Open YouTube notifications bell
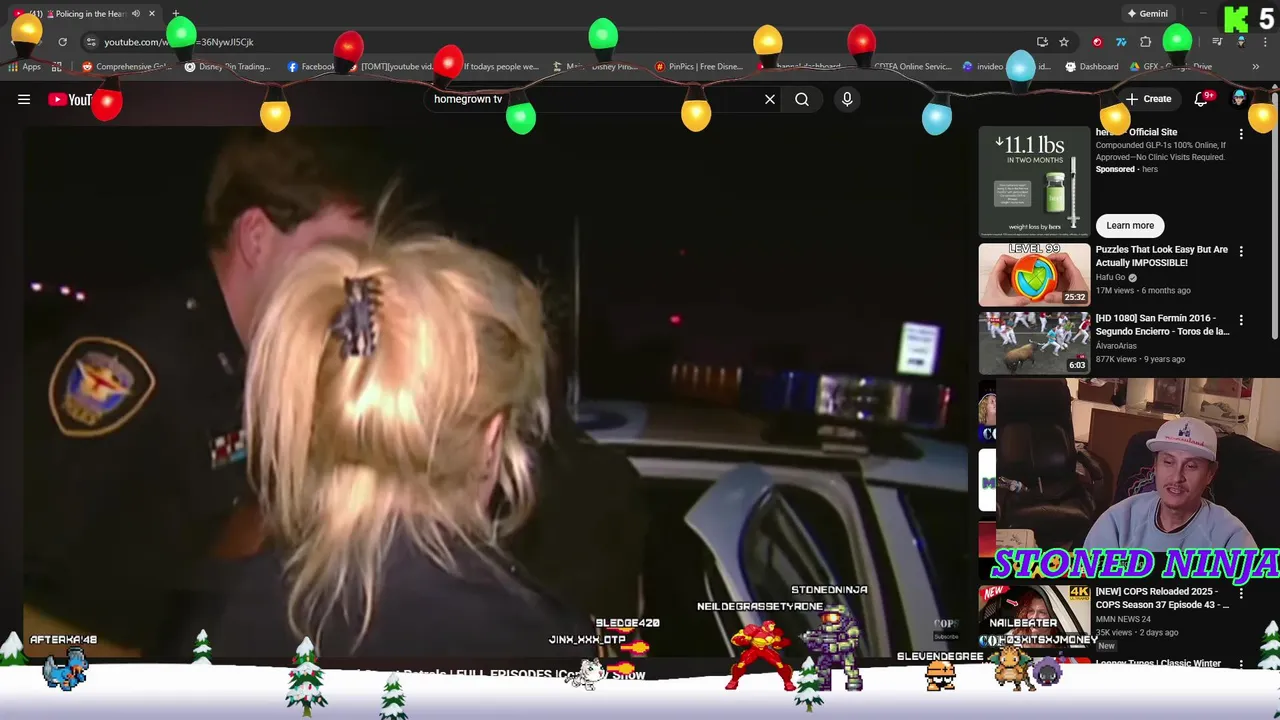 click(1202, 99)
